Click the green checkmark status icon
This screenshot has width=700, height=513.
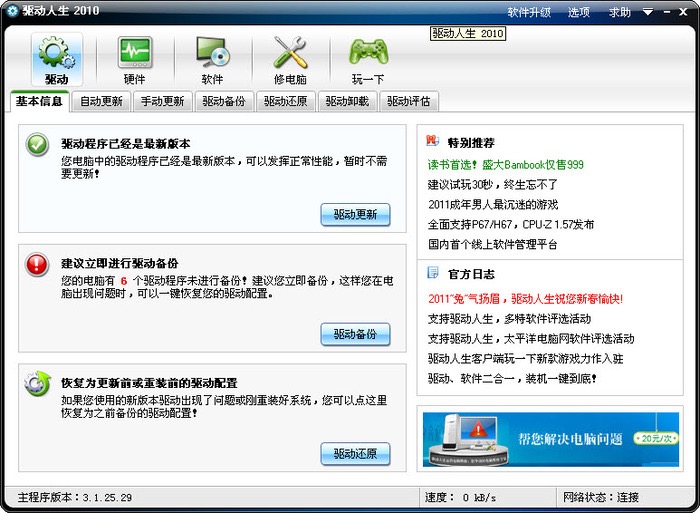tap(38, 145)
